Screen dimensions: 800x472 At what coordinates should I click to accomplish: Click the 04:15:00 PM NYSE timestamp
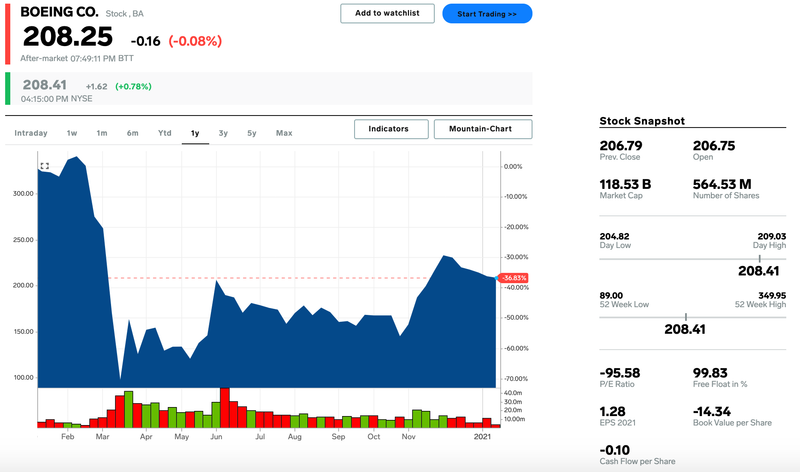[57, 99]
